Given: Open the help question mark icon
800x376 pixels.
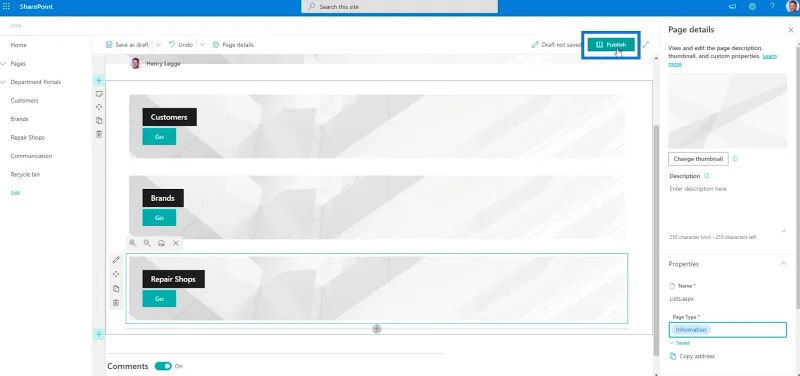Looking at the screenshot, I should tap(772, 7).
